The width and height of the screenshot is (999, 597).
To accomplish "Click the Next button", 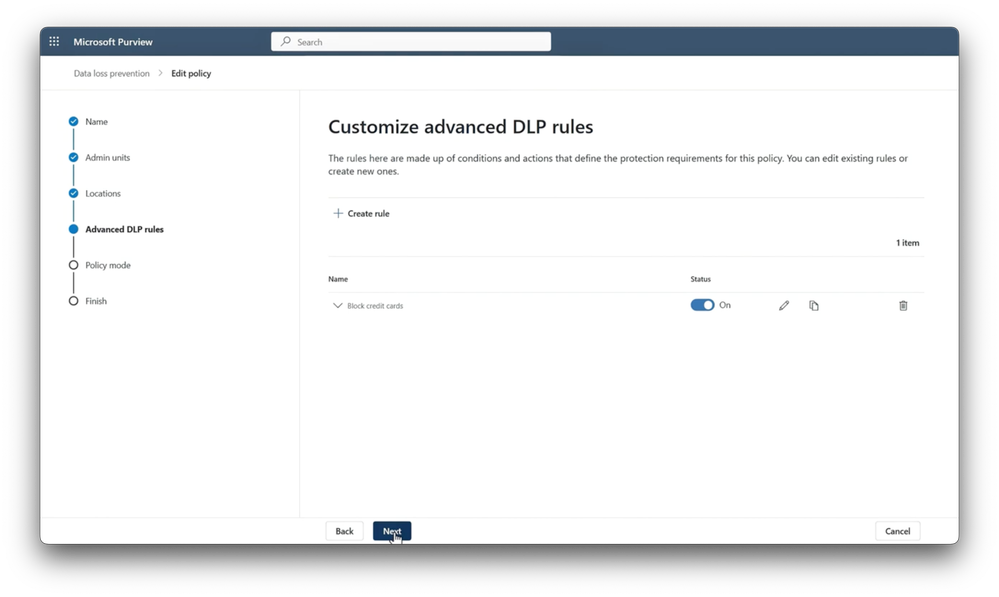I will click(x=392, y=531).
